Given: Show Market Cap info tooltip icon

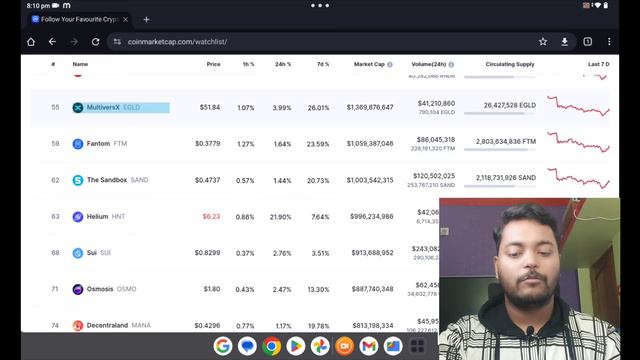Looking at the screenshot, I should point(390,64).
